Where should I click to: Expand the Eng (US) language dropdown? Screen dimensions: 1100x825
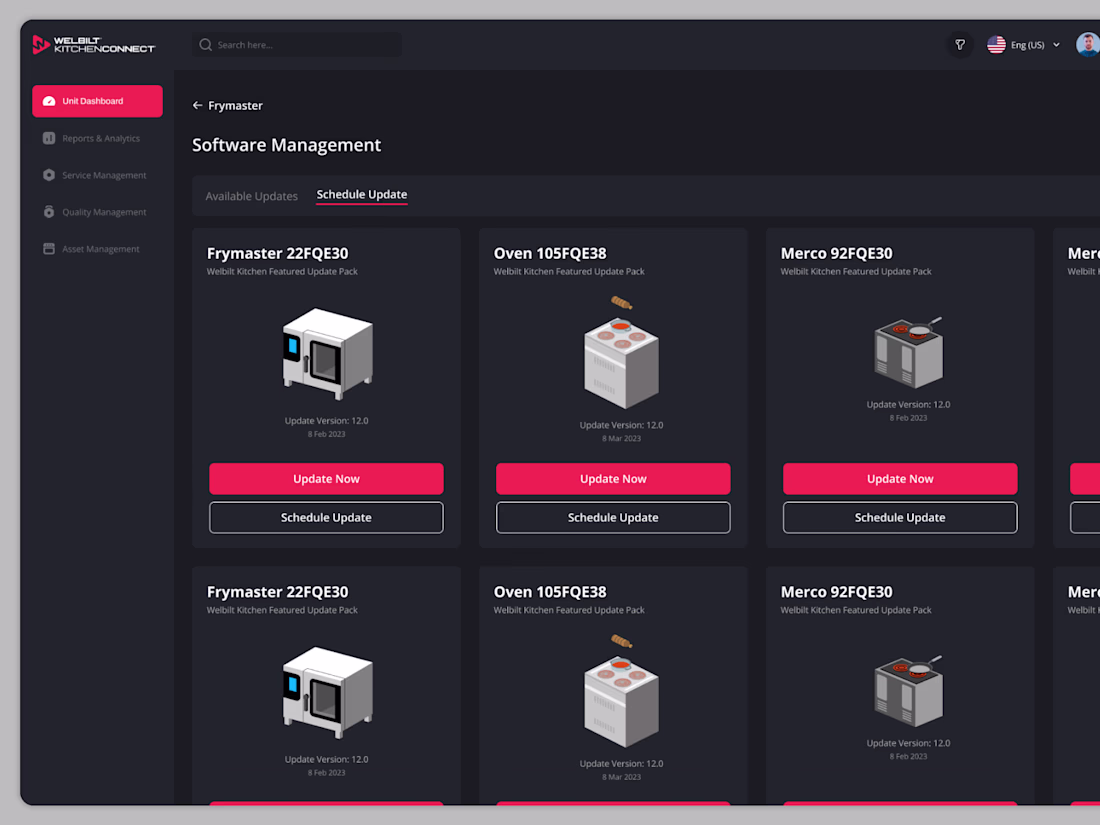(1035, 45)
